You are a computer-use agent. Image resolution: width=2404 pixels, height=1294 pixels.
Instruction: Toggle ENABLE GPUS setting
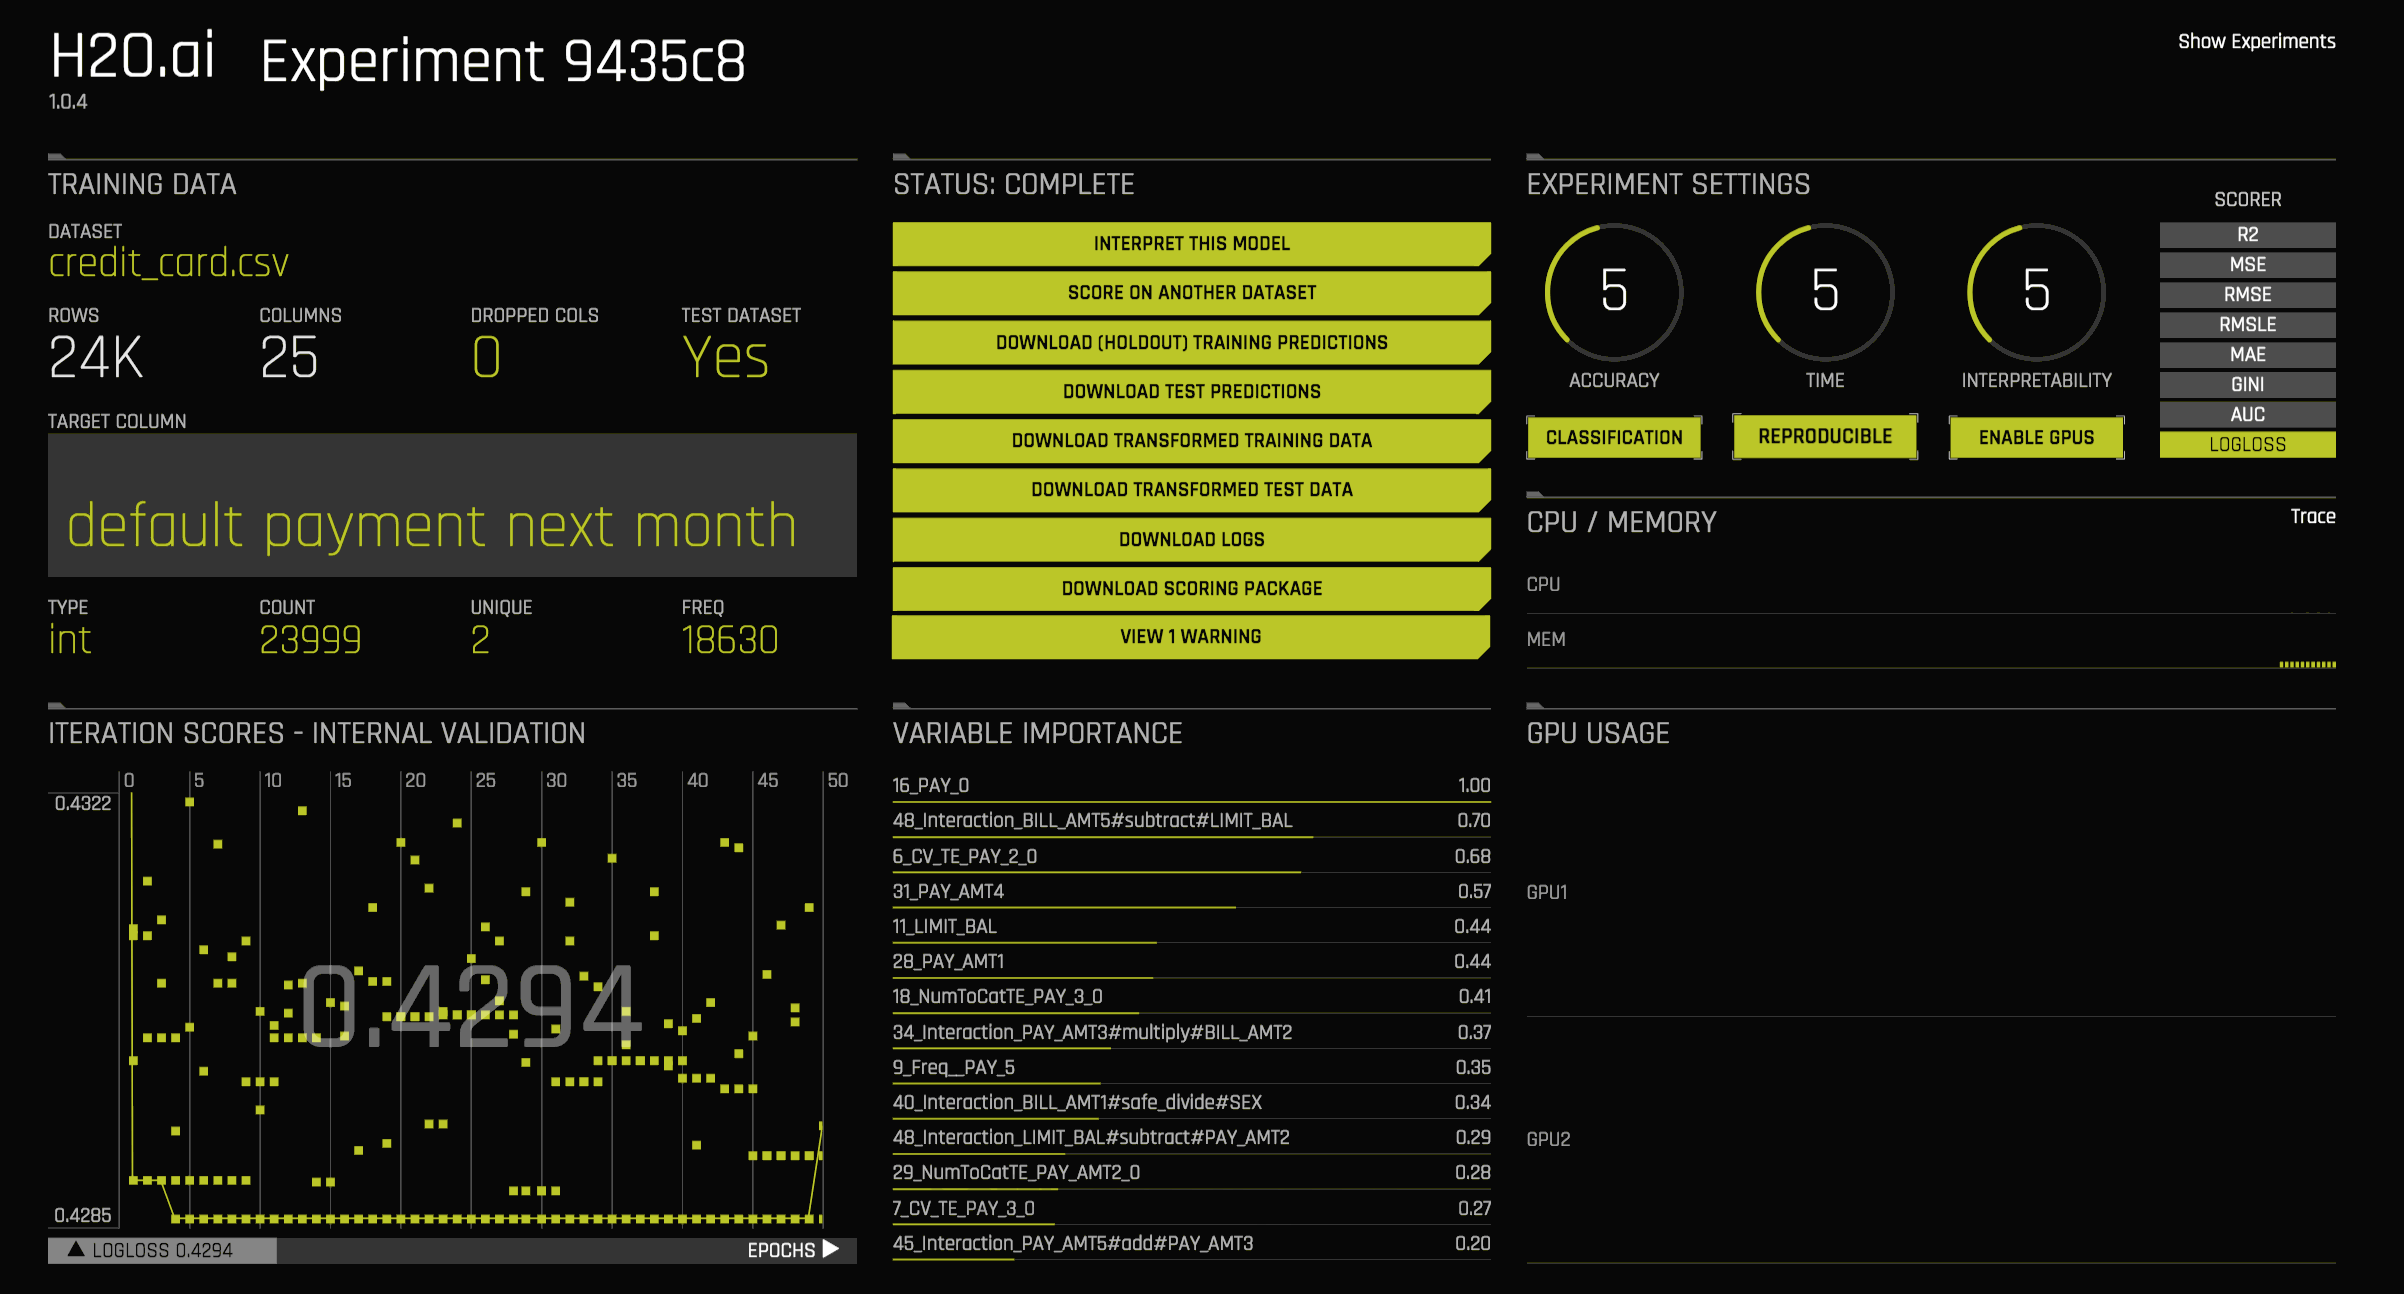pos(2035,437)
